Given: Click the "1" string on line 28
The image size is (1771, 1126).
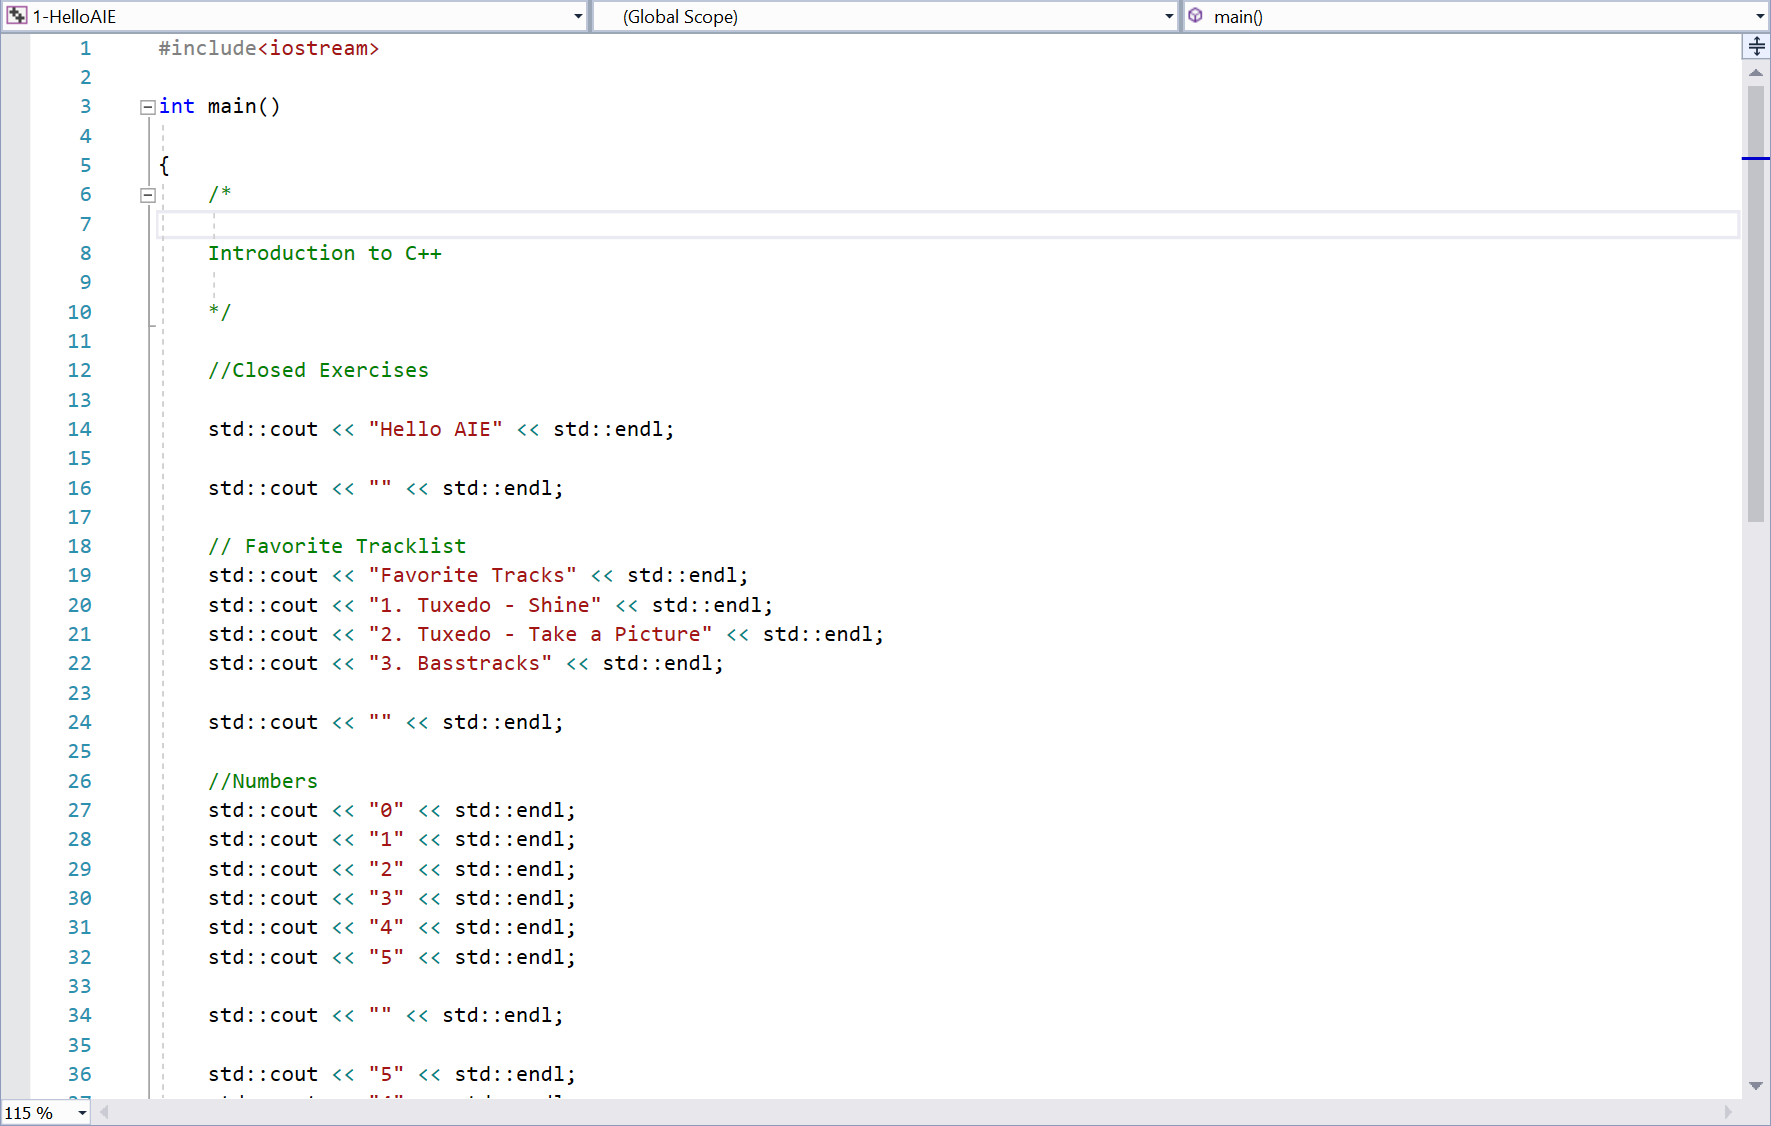Looking at the screenshot, I should 386,839.
